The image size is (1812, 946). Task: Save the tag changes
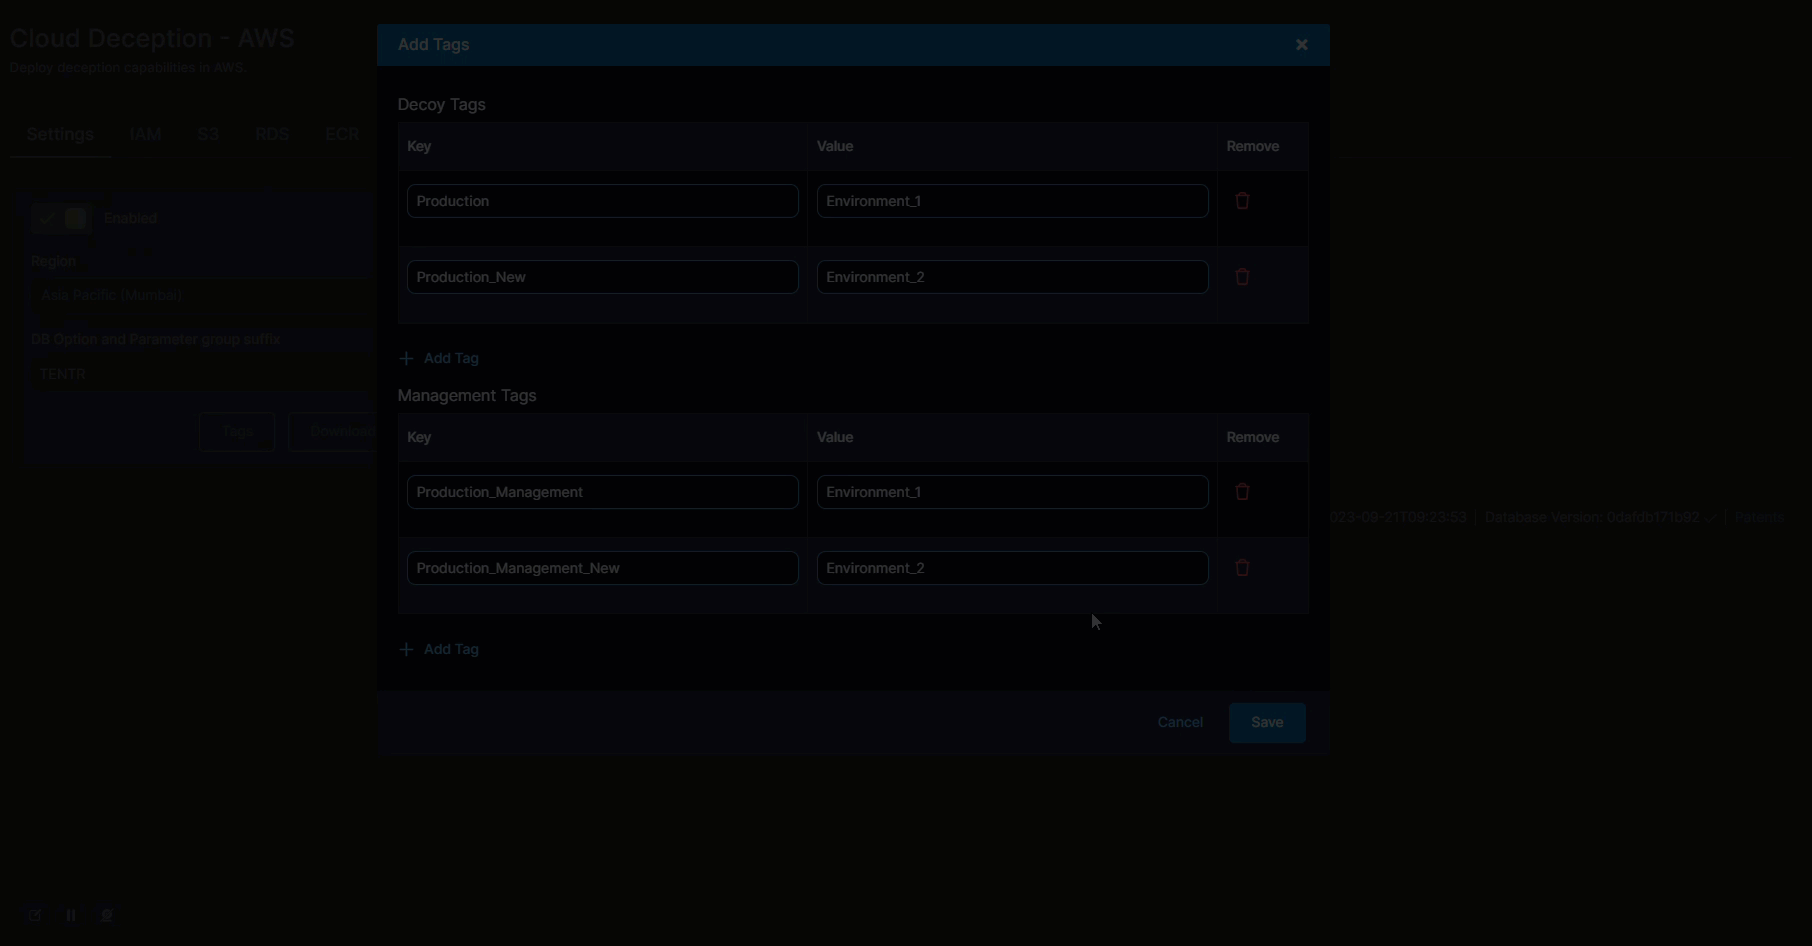tap(1266, 722)
